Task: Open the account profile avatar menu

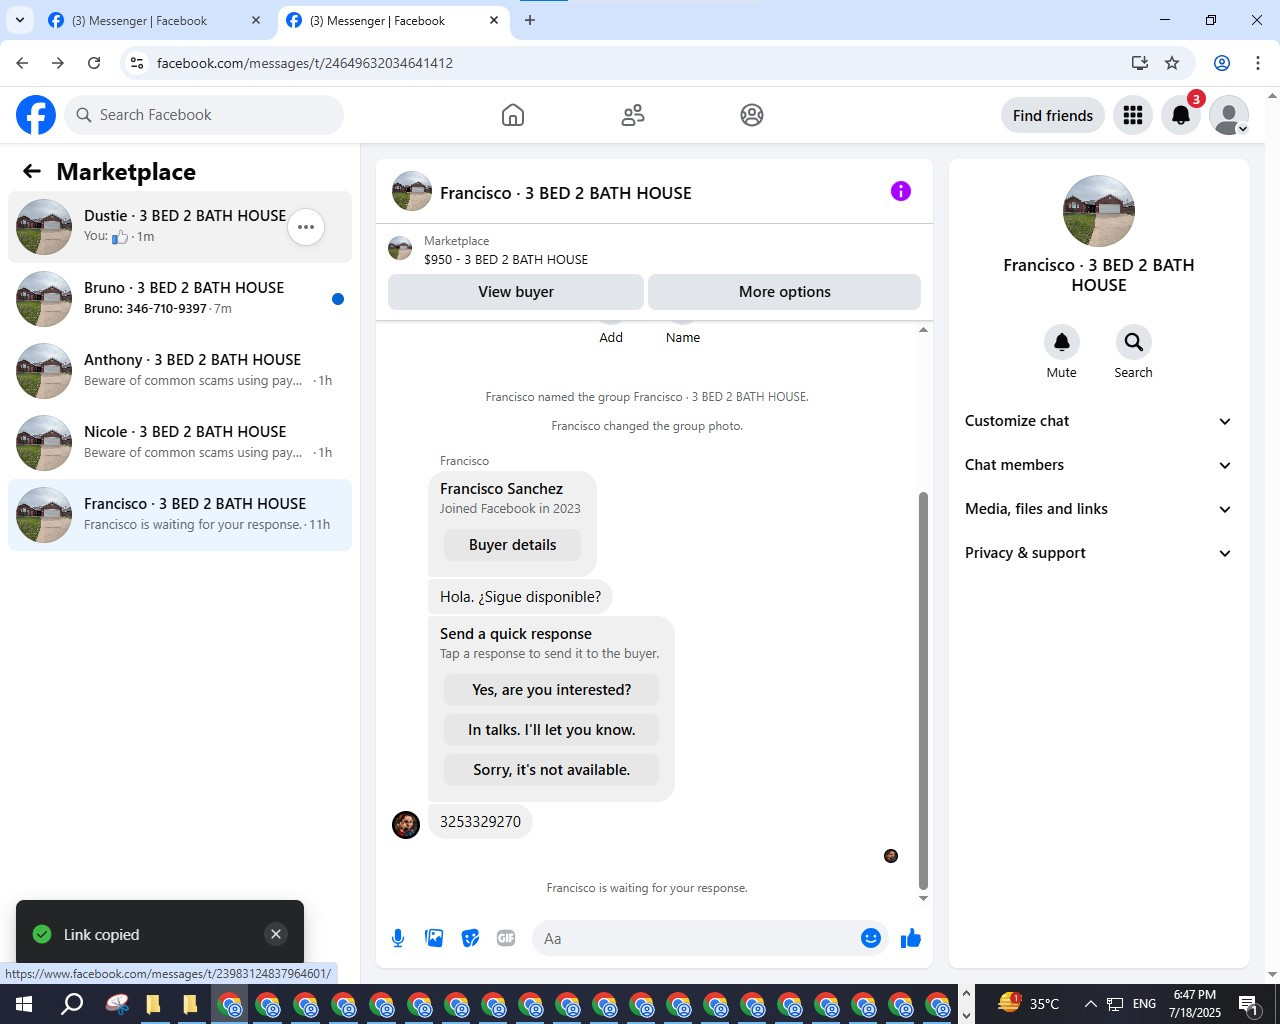Action: pyautogui.click(x=1229, y=115)
